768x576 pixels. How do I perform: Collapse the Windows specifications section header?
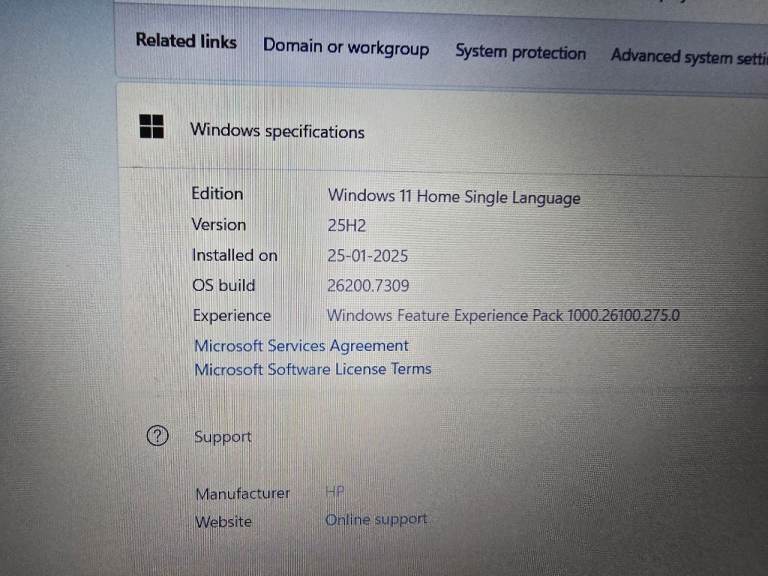(x=443, y=130)
